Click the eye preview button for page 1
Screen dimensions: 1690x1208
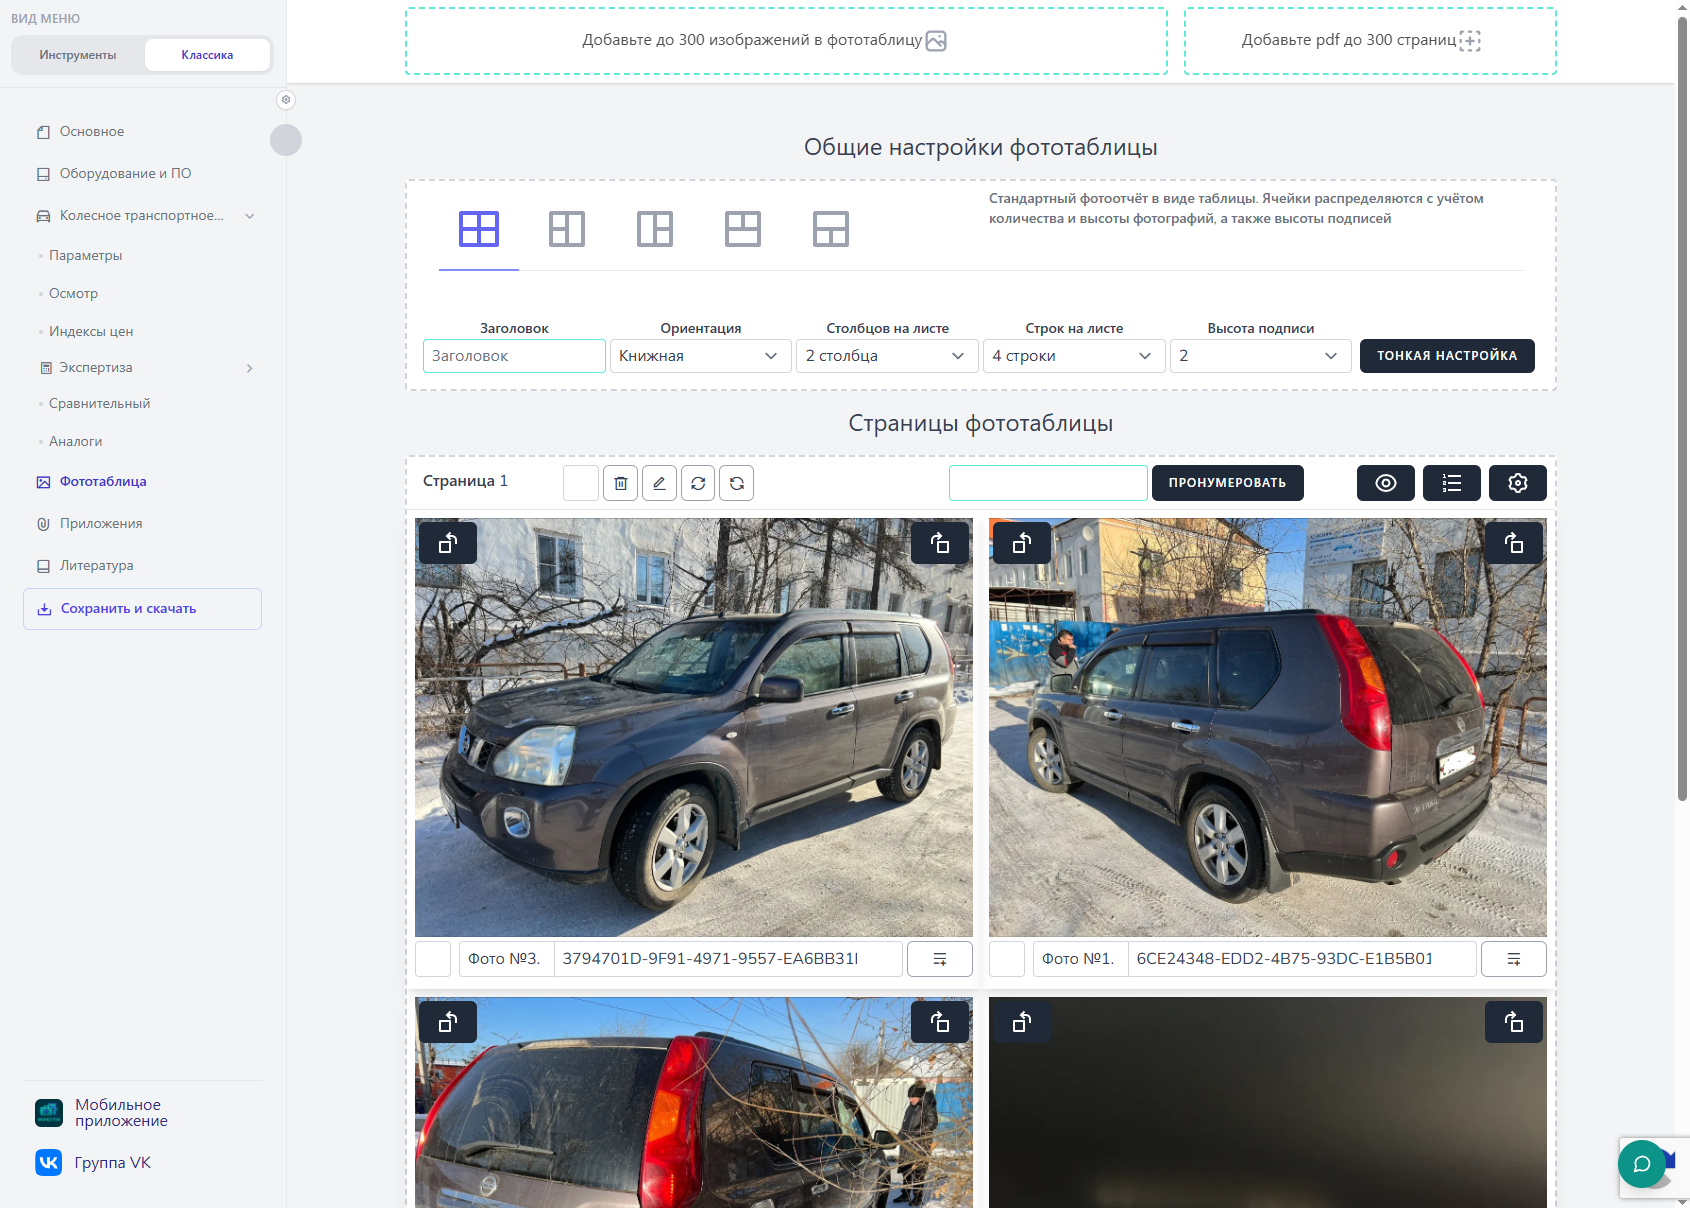coord(1386,483)
